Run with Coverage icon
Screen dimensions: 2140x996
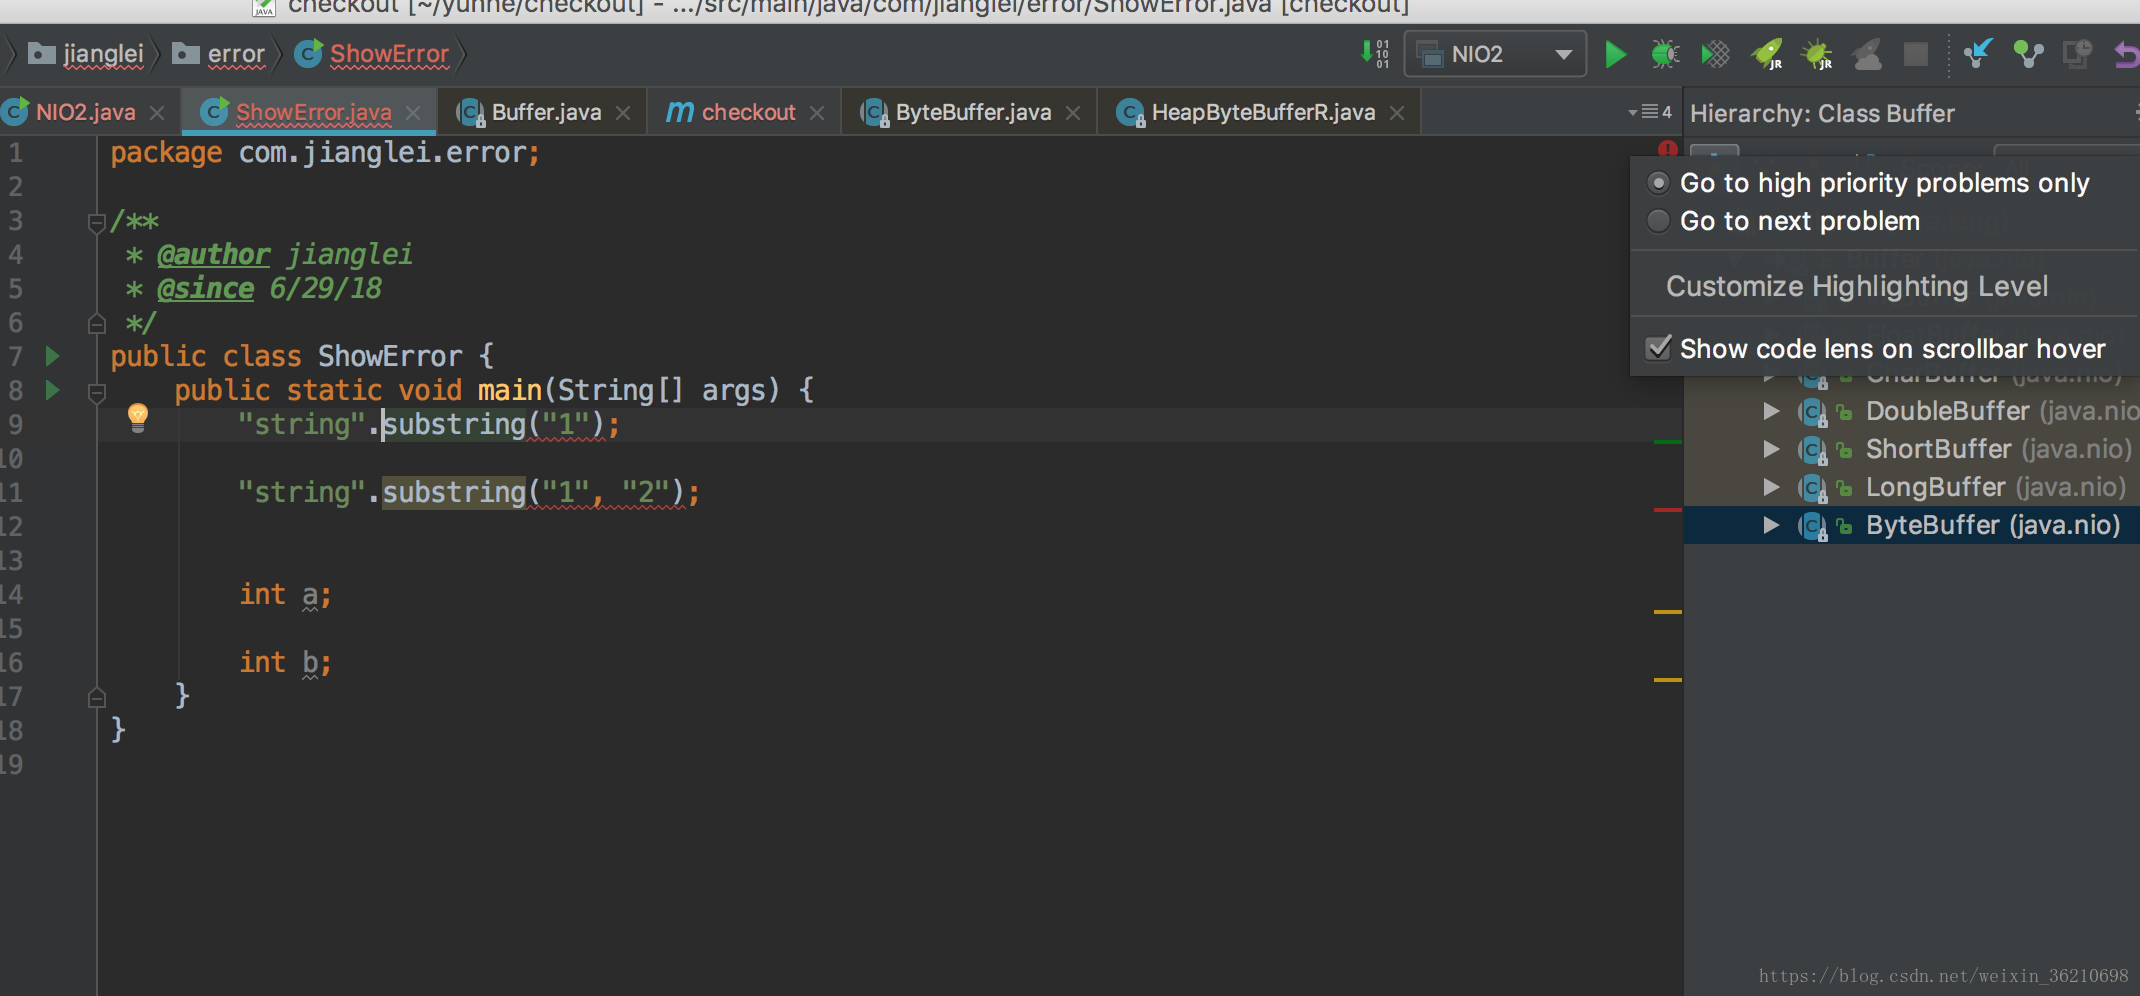coord(1715,54)
